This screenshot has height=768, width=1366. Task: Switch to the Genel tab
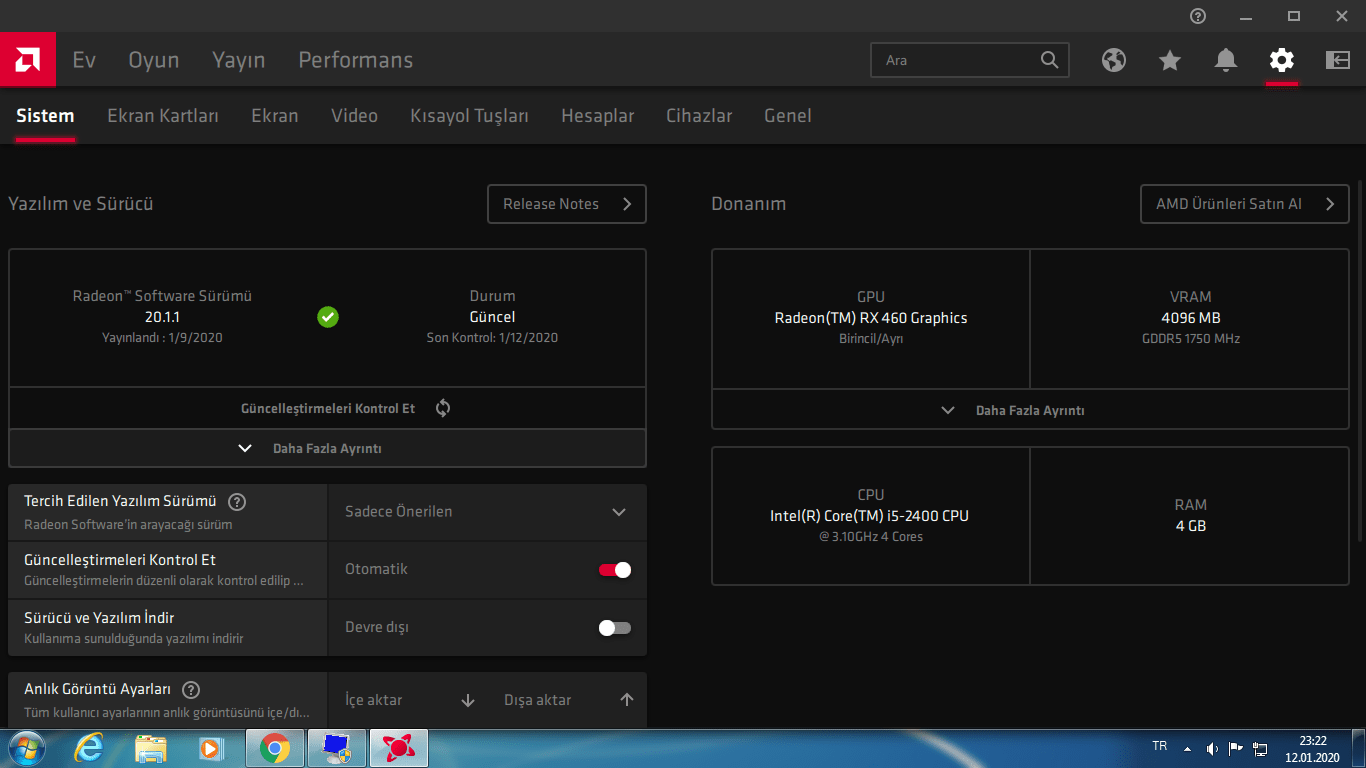tap(788, 116)
